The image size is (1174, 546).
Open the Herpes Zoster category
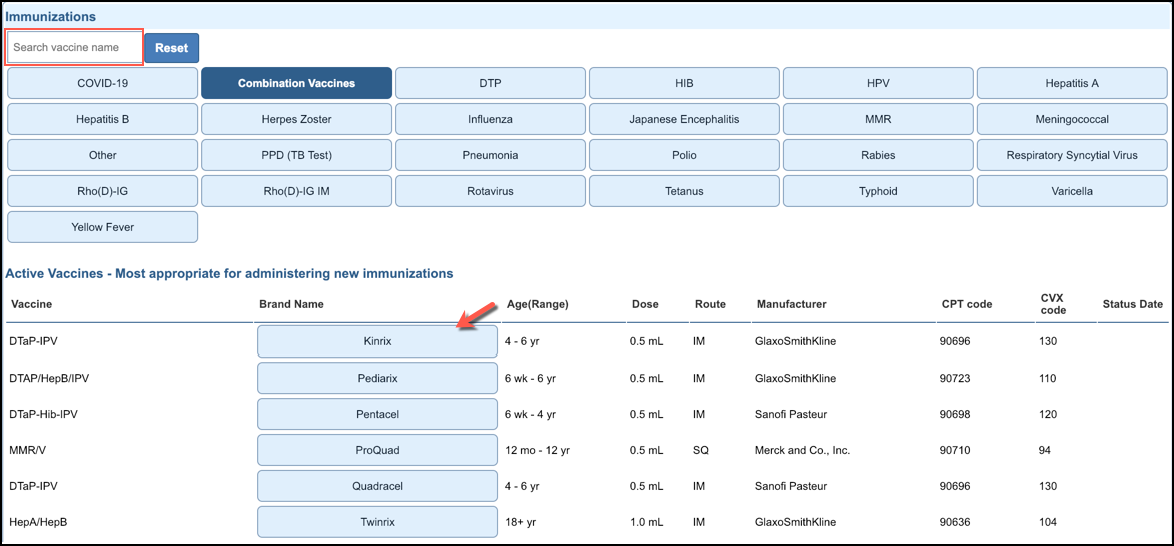tap(296, 119)
